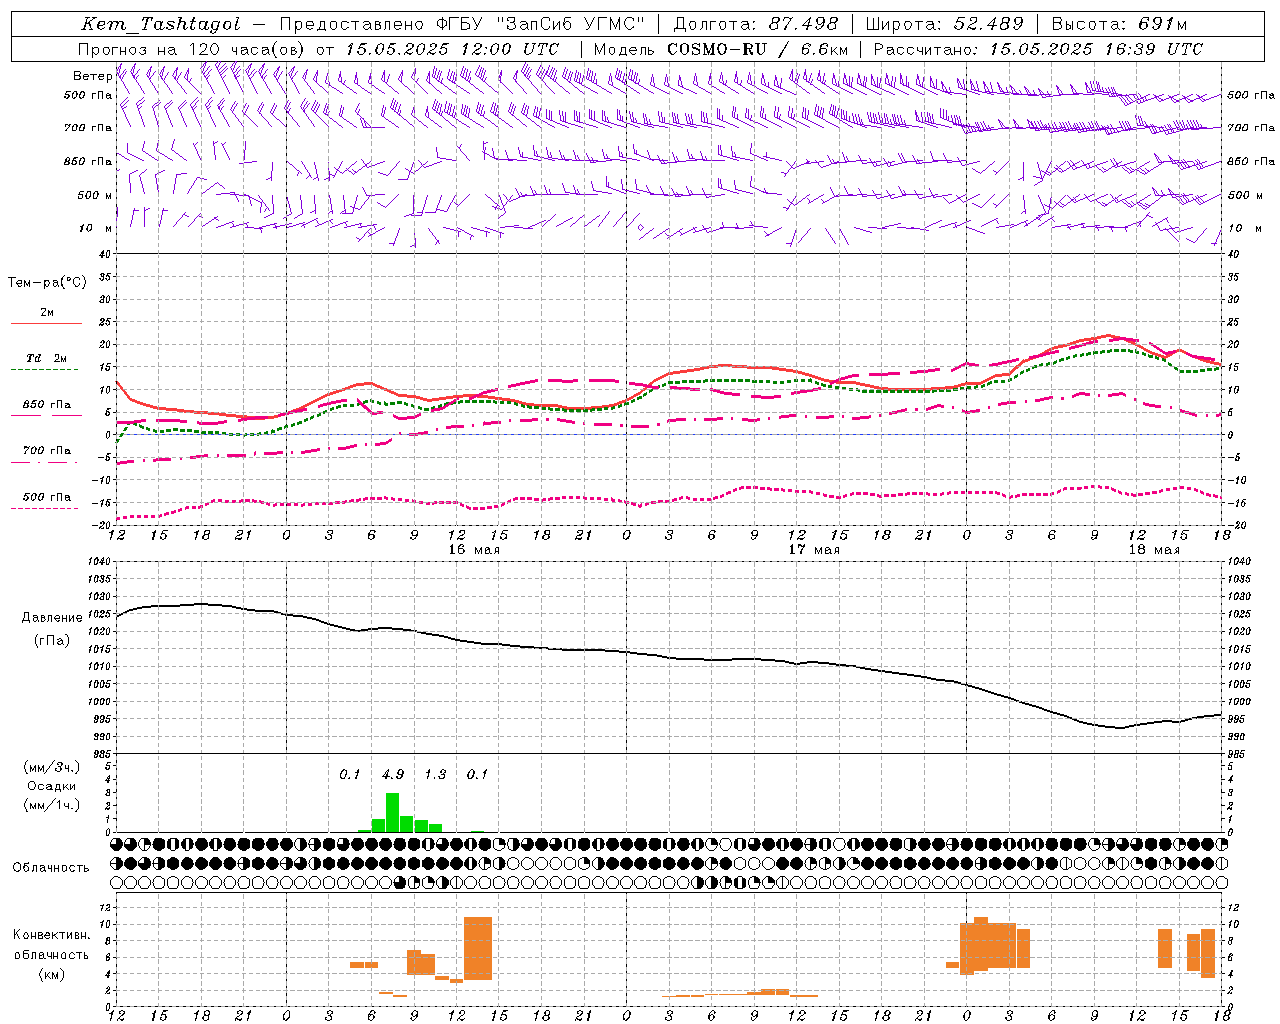The image size is (1280, 1024).
Task: Click the 17 мая date label
Action: click(814, 549)
